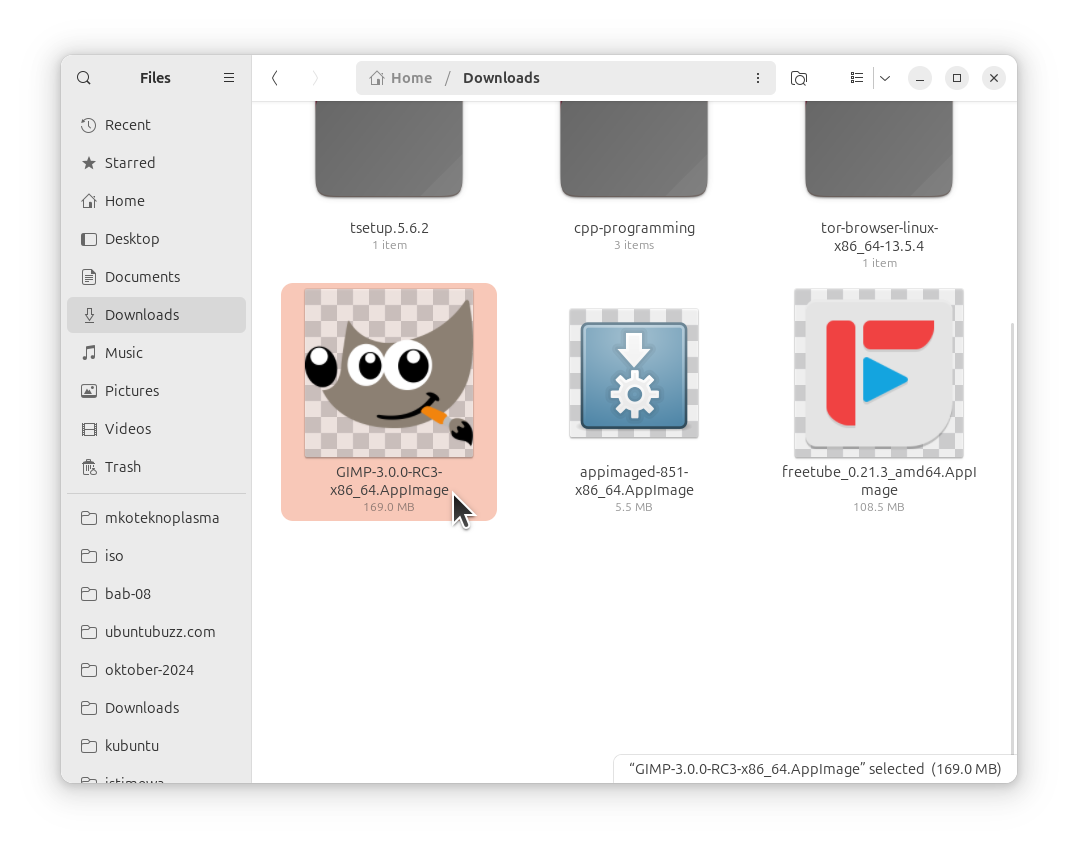Open Starred in sidebar

click(x=156, y=163)
